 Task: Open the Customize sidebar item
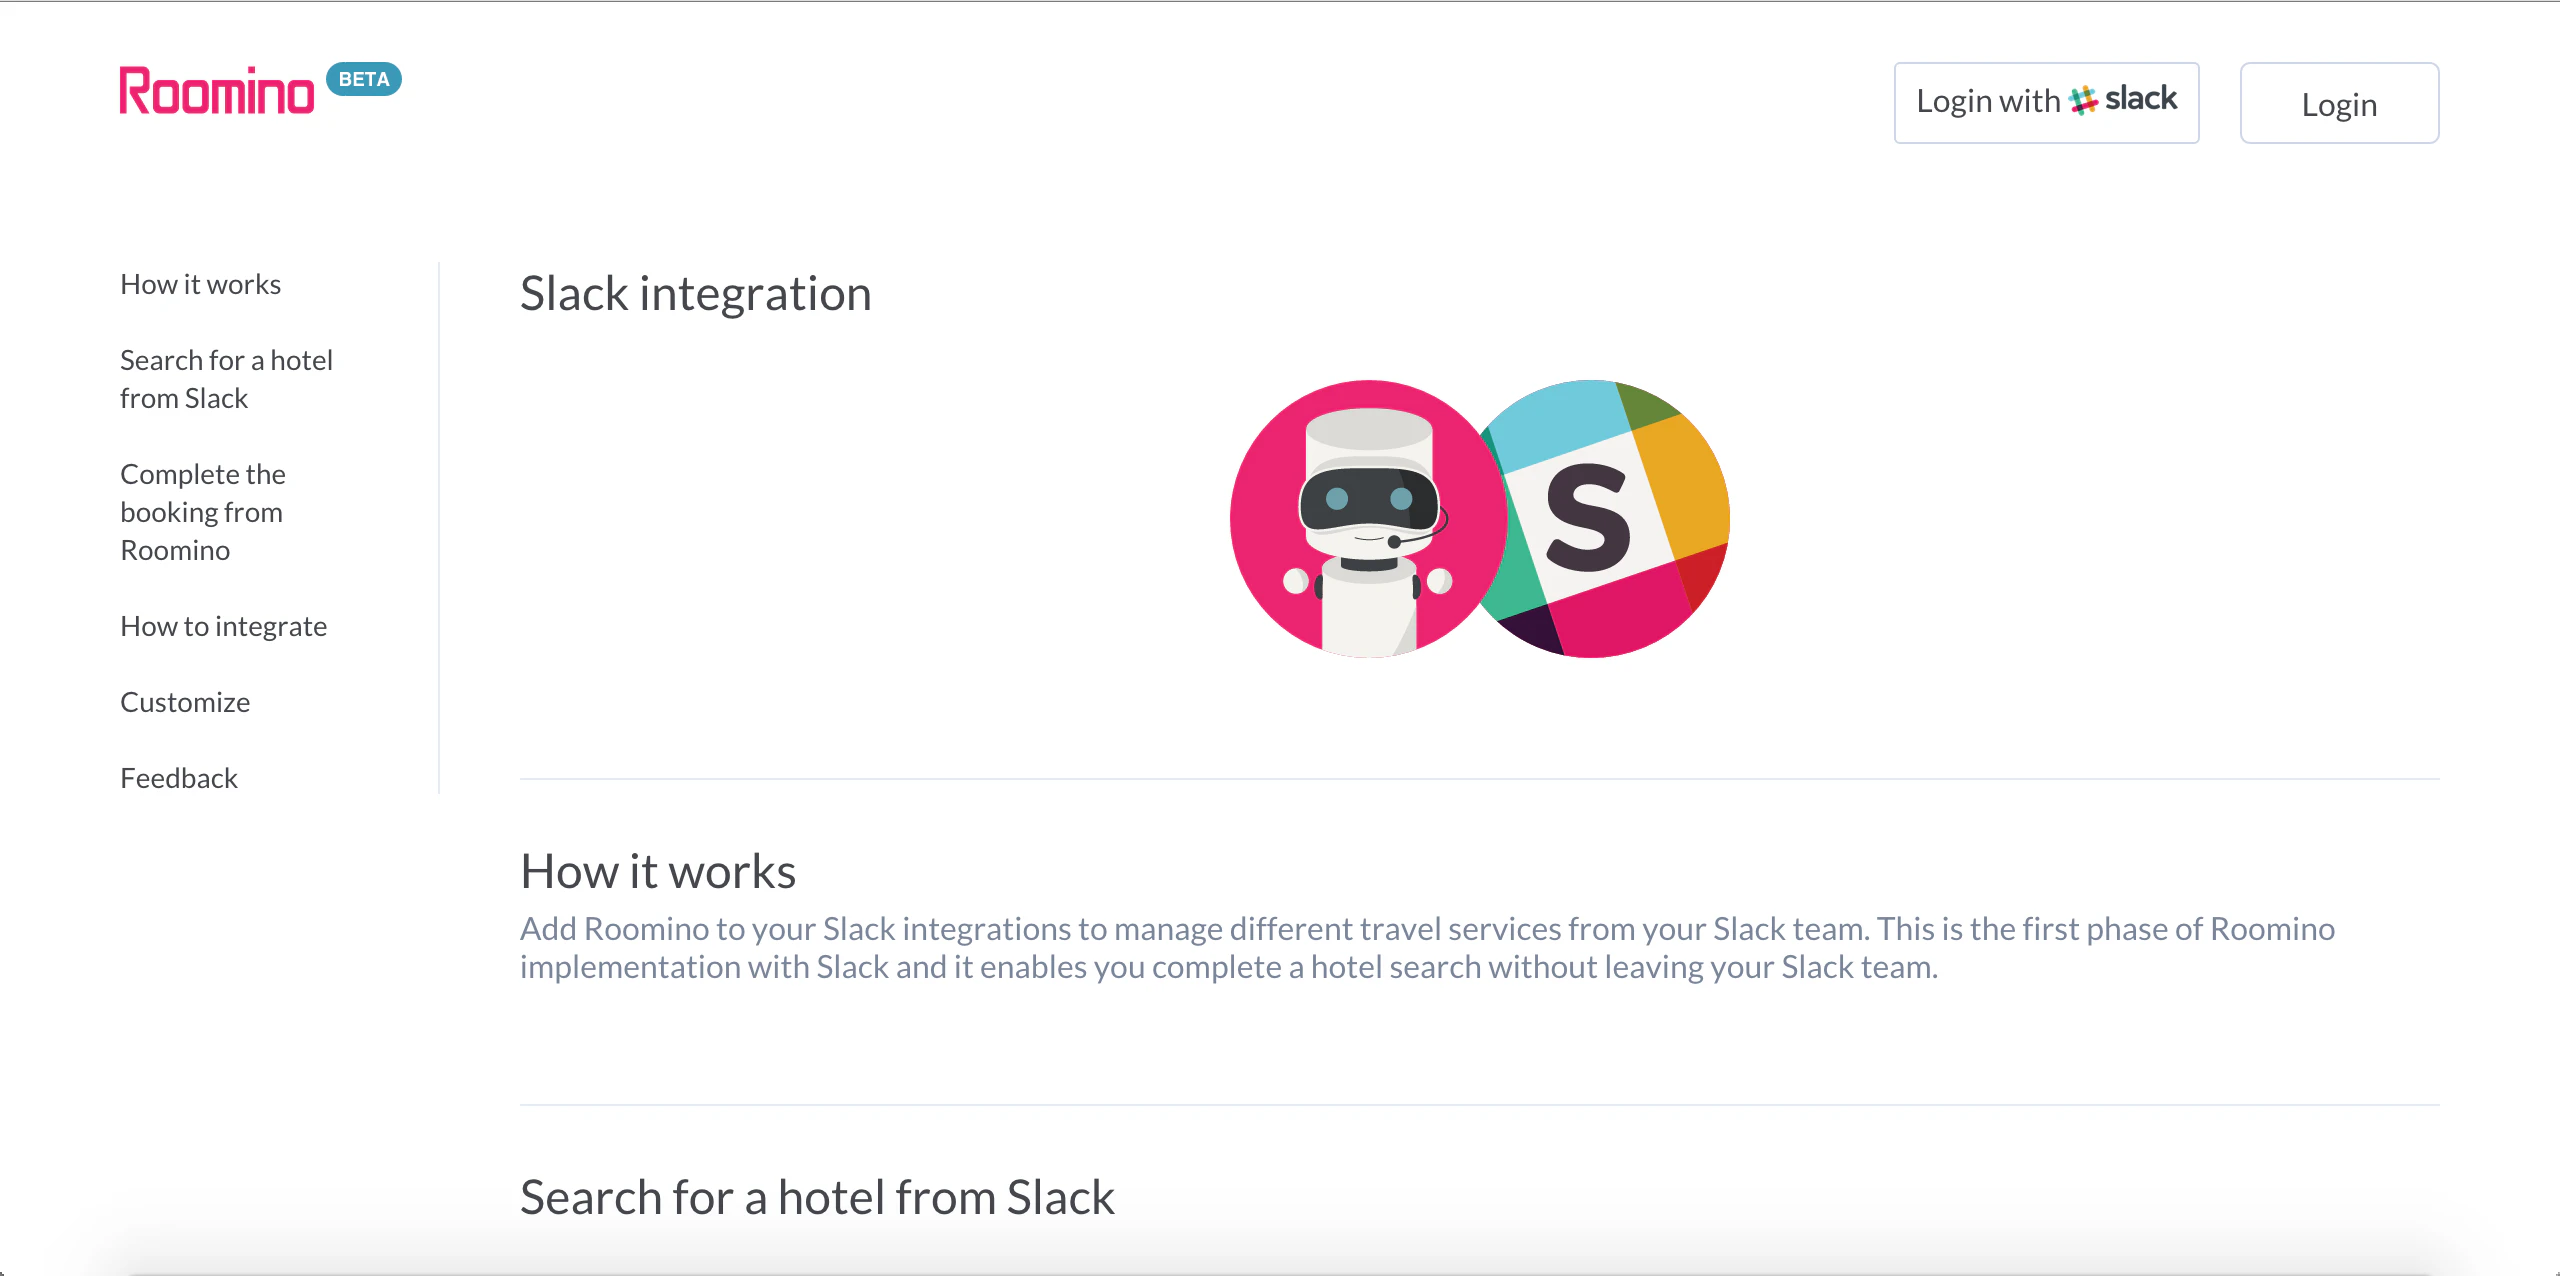coord(185,702)
